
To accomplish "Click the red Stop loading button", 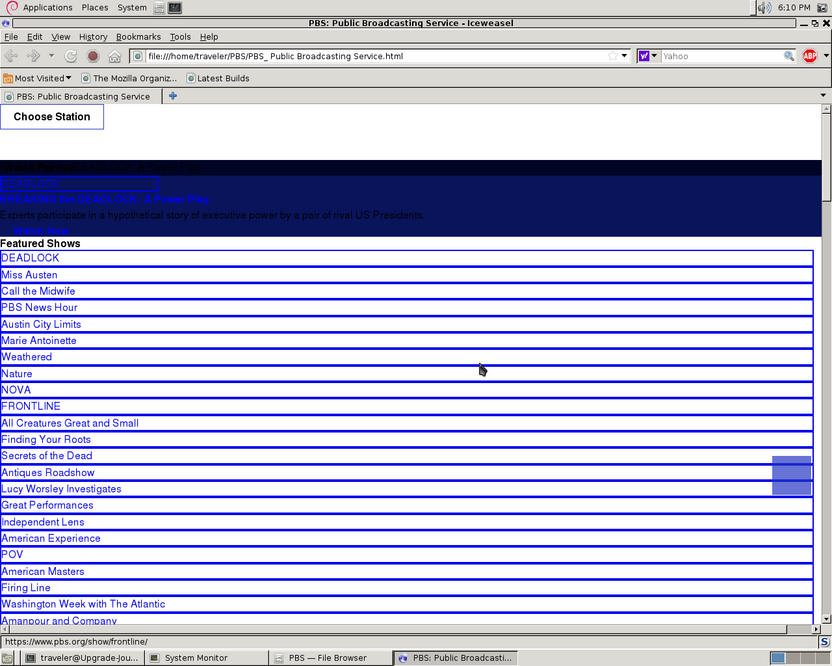I will (x=93, y=56).
